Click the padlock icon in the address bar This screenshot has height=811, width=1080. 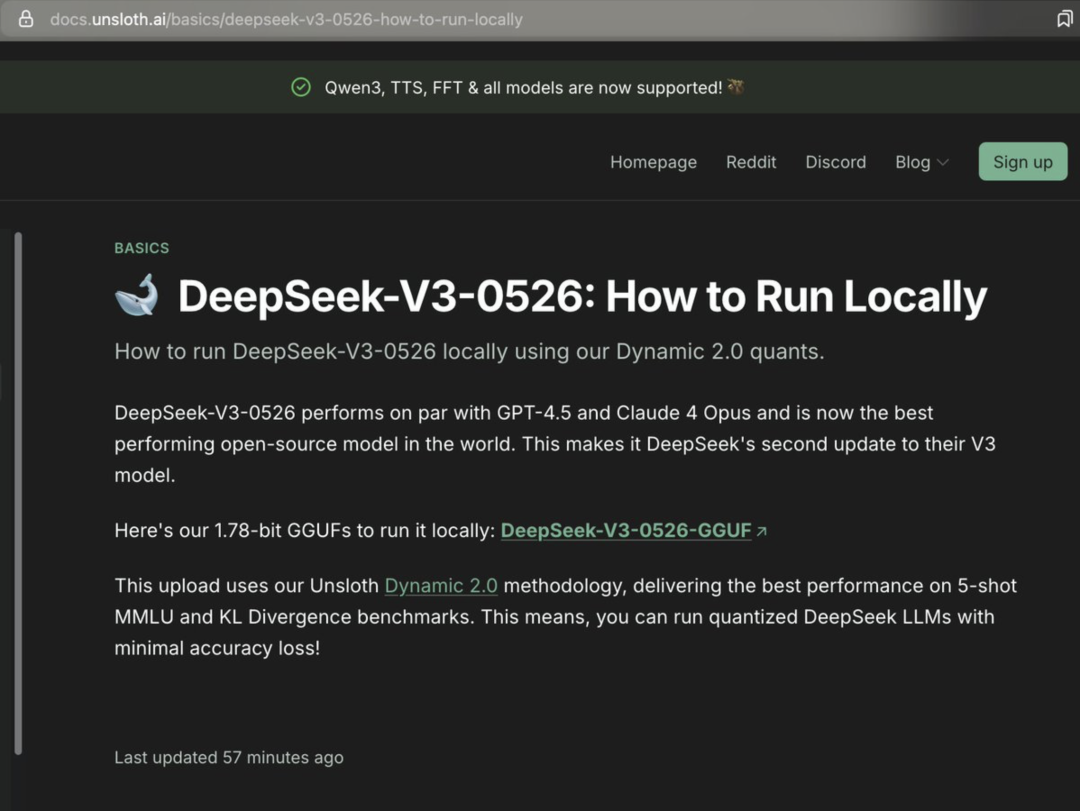coord(25,19)
